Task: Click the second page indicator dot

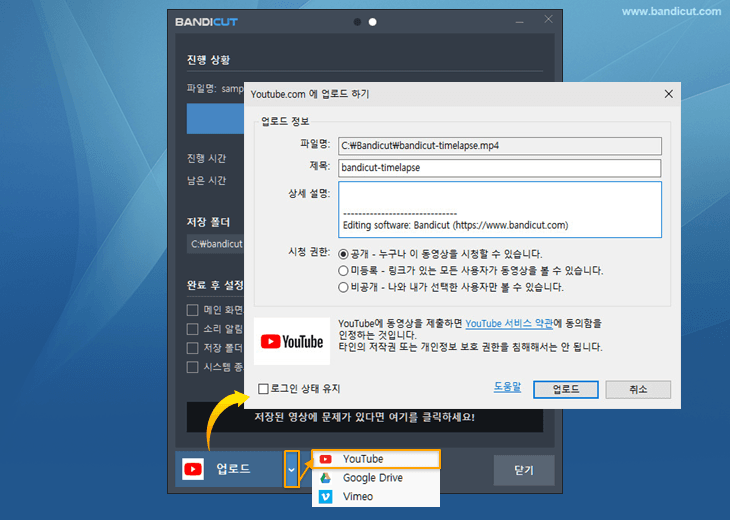Action: (372, 22)
